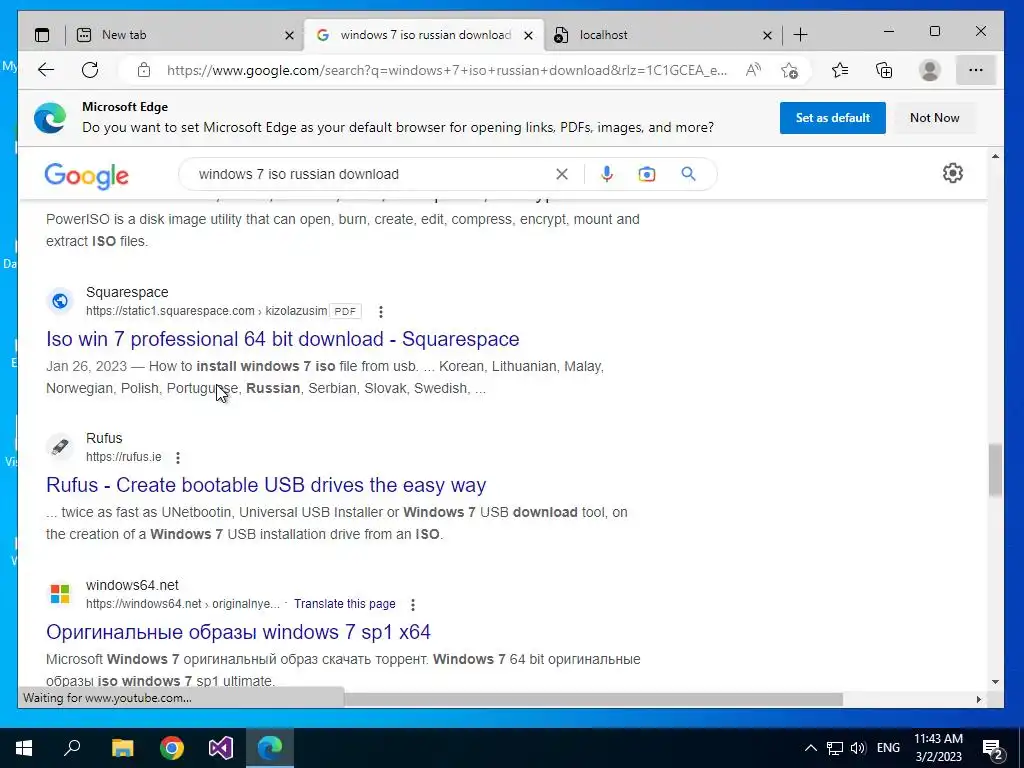Add this page to favorites (star plus)
Viewport: 1024px width, 768px height.
click(x=789, y=70)
